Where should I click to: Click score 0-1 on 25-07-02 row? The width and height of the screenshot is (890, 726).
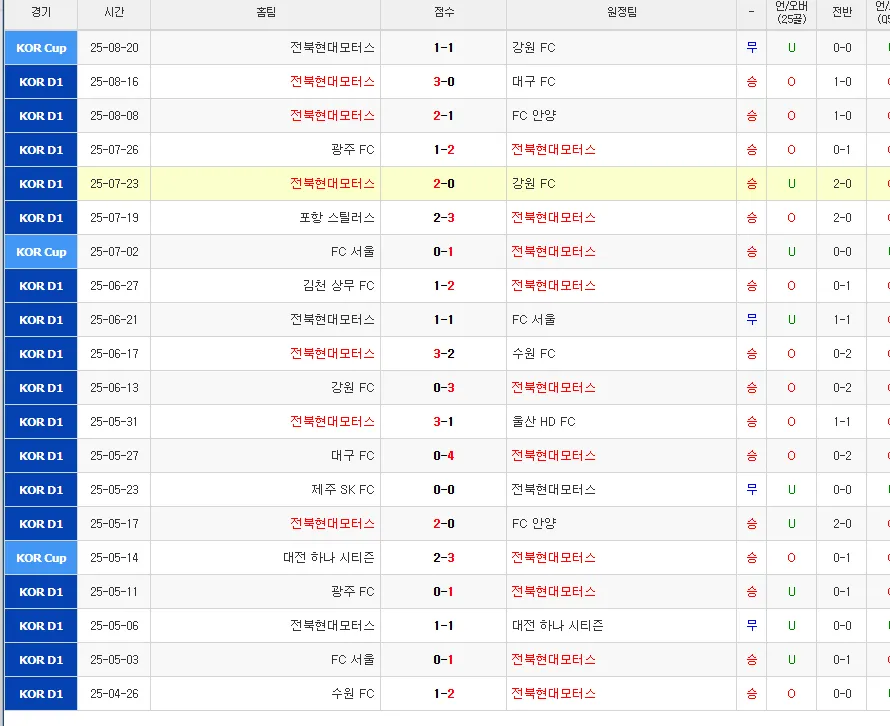[x=444, y=251]
